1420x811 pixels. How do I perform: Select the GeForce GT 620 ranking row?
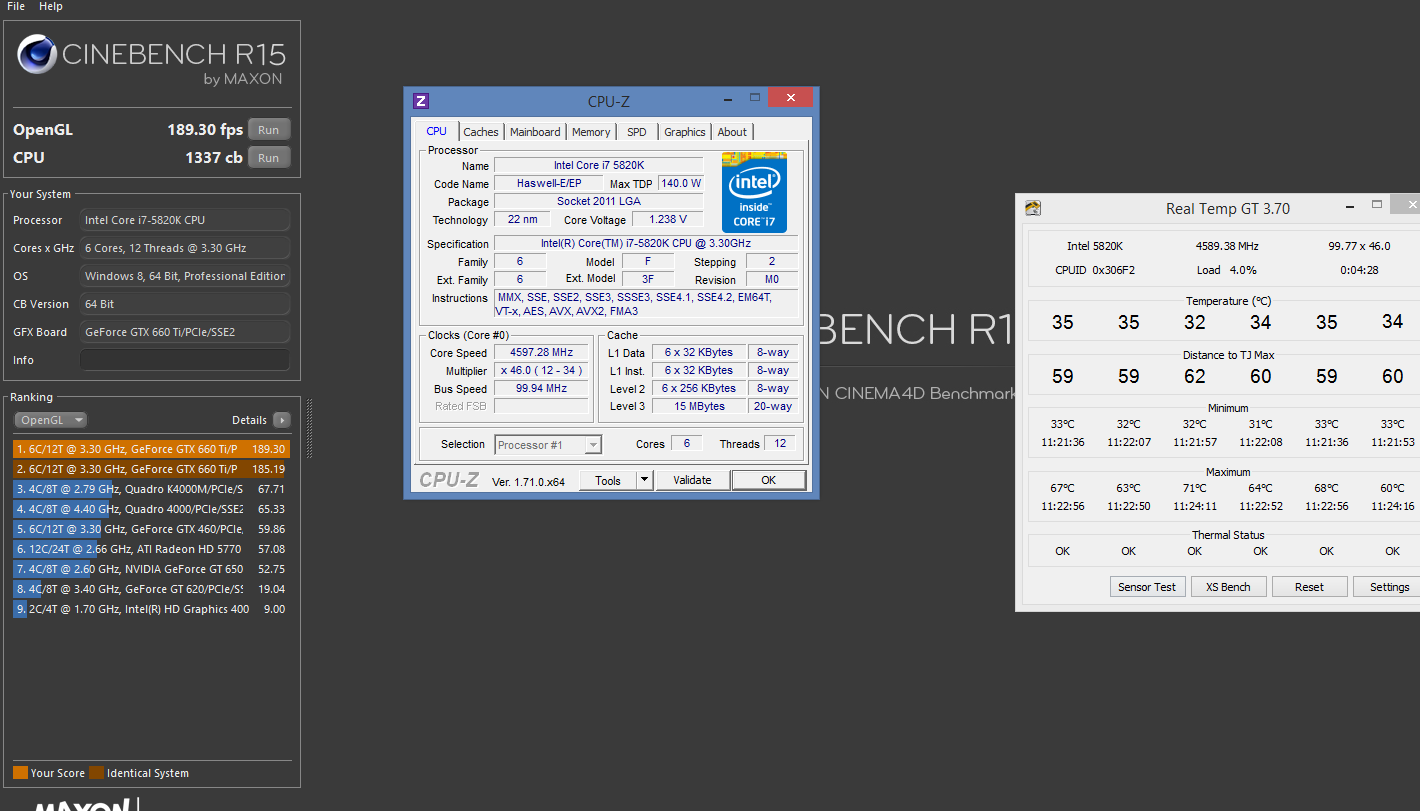151,589
